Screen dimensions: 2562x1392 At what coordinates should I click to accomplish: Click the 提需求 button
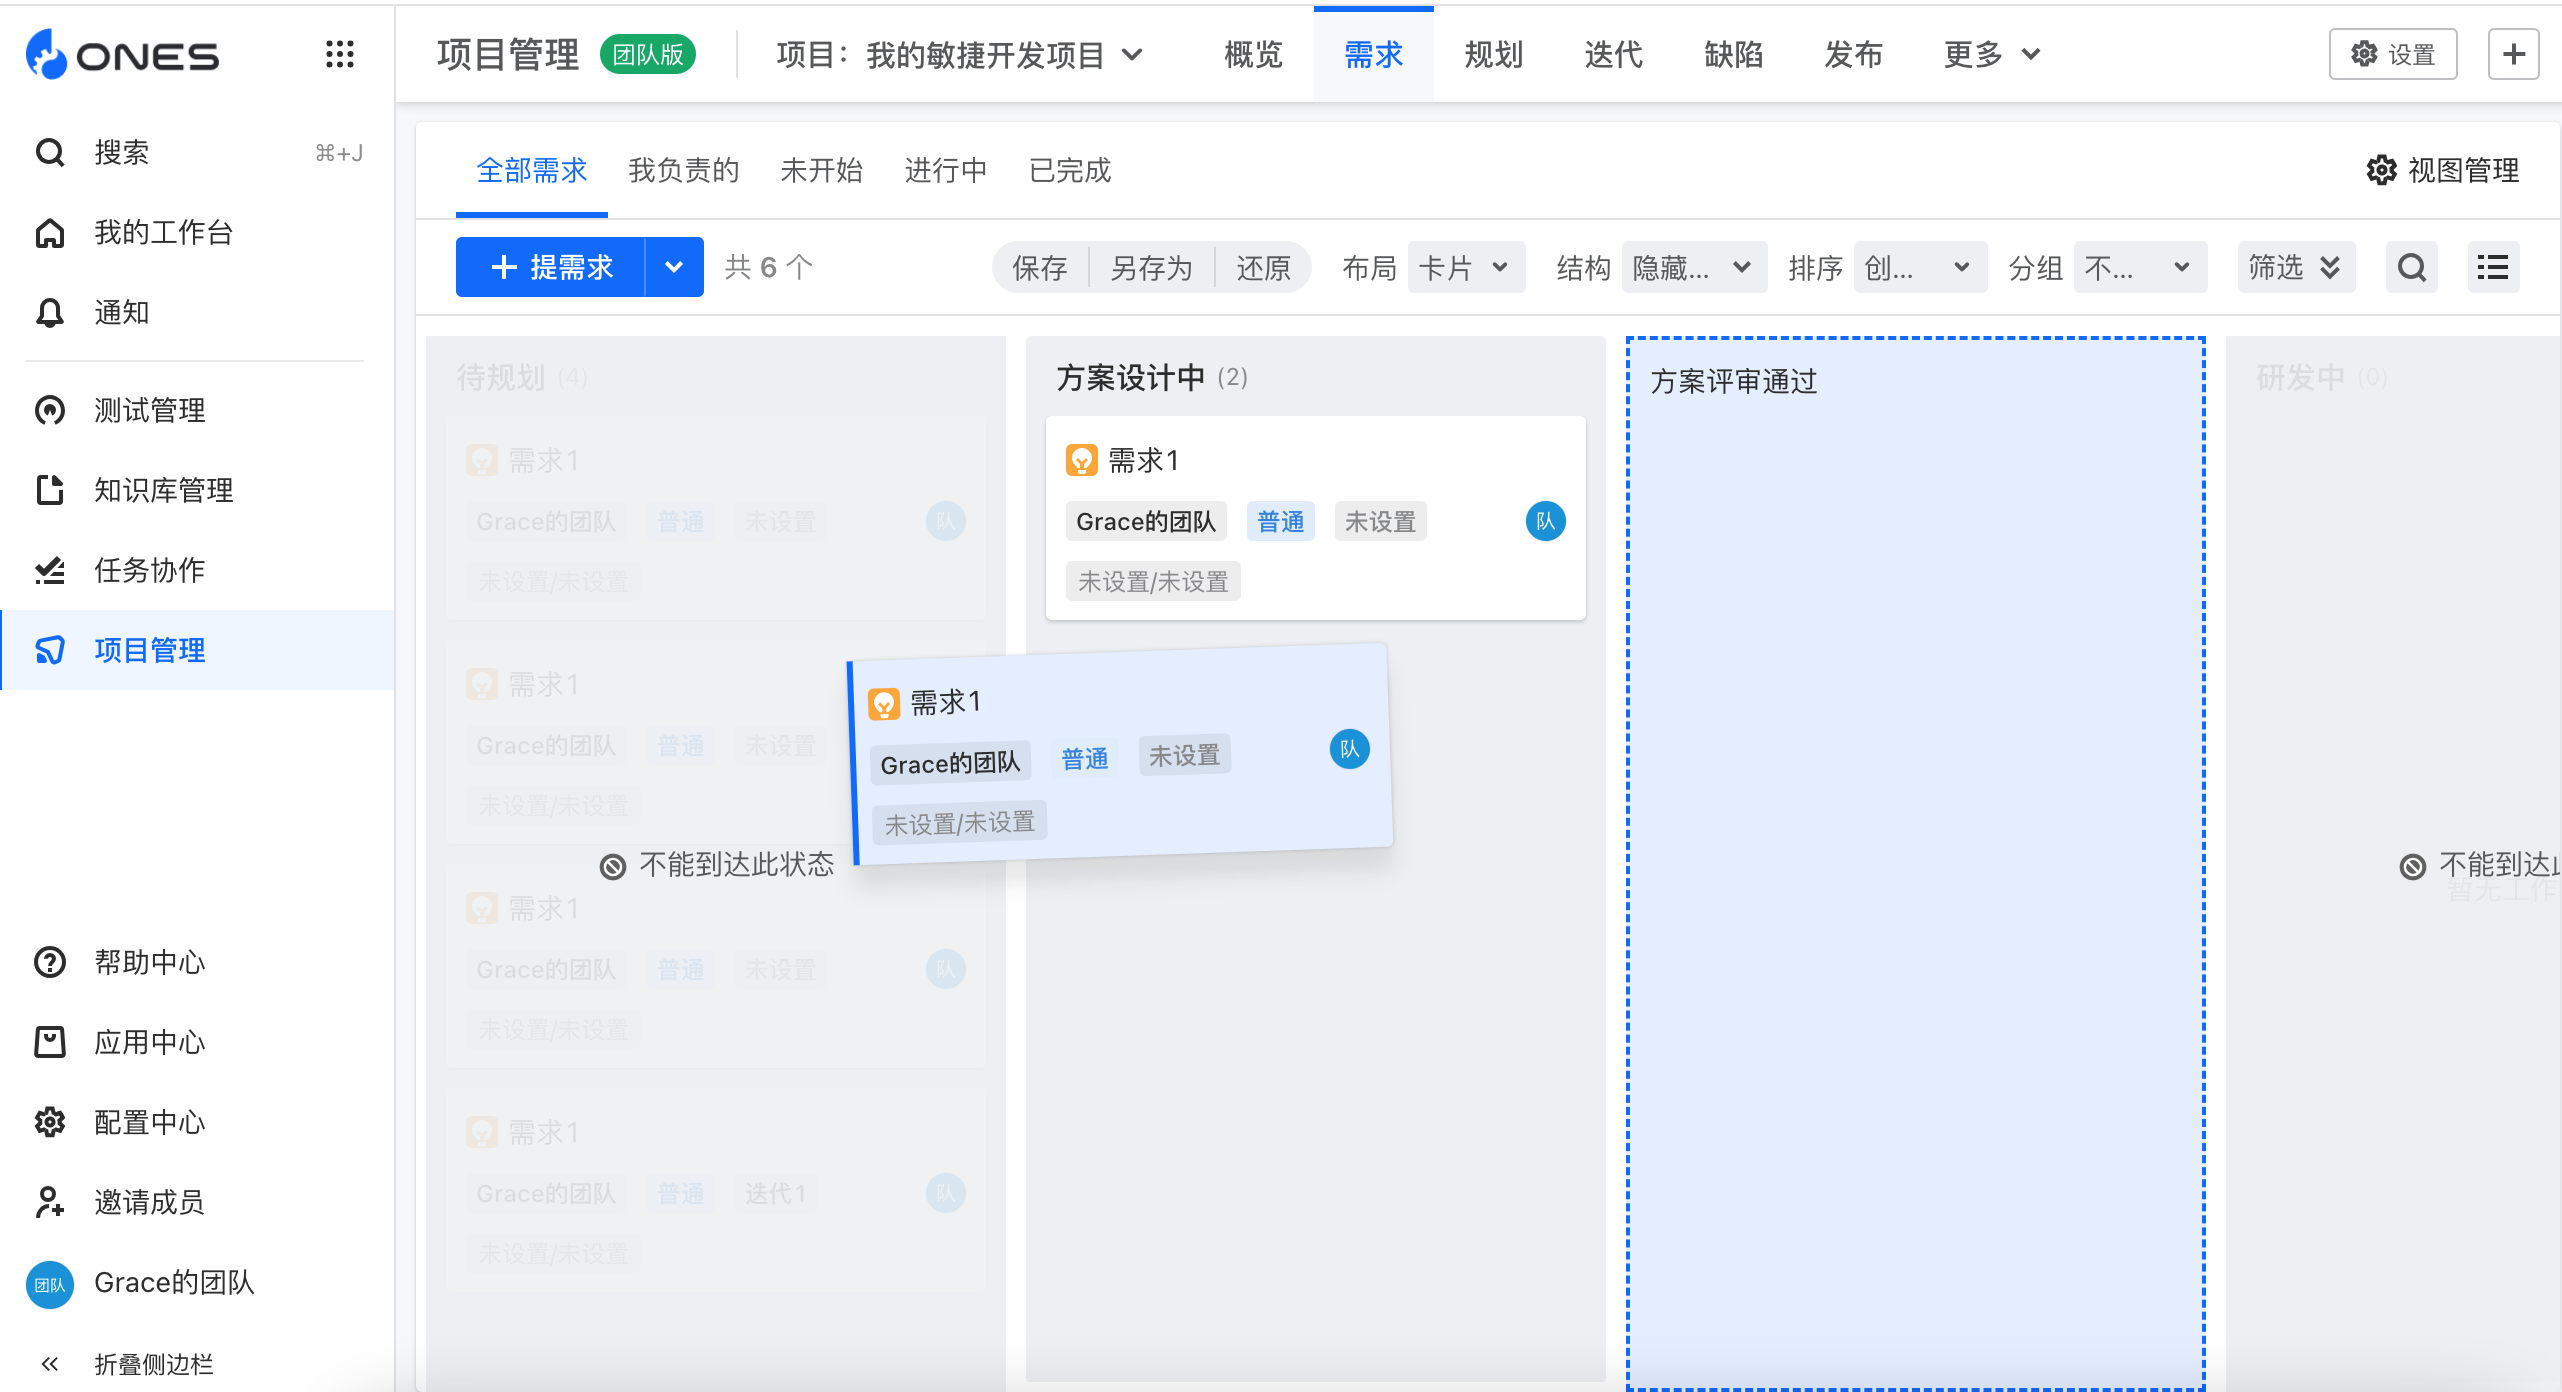[x=551, y=268]
